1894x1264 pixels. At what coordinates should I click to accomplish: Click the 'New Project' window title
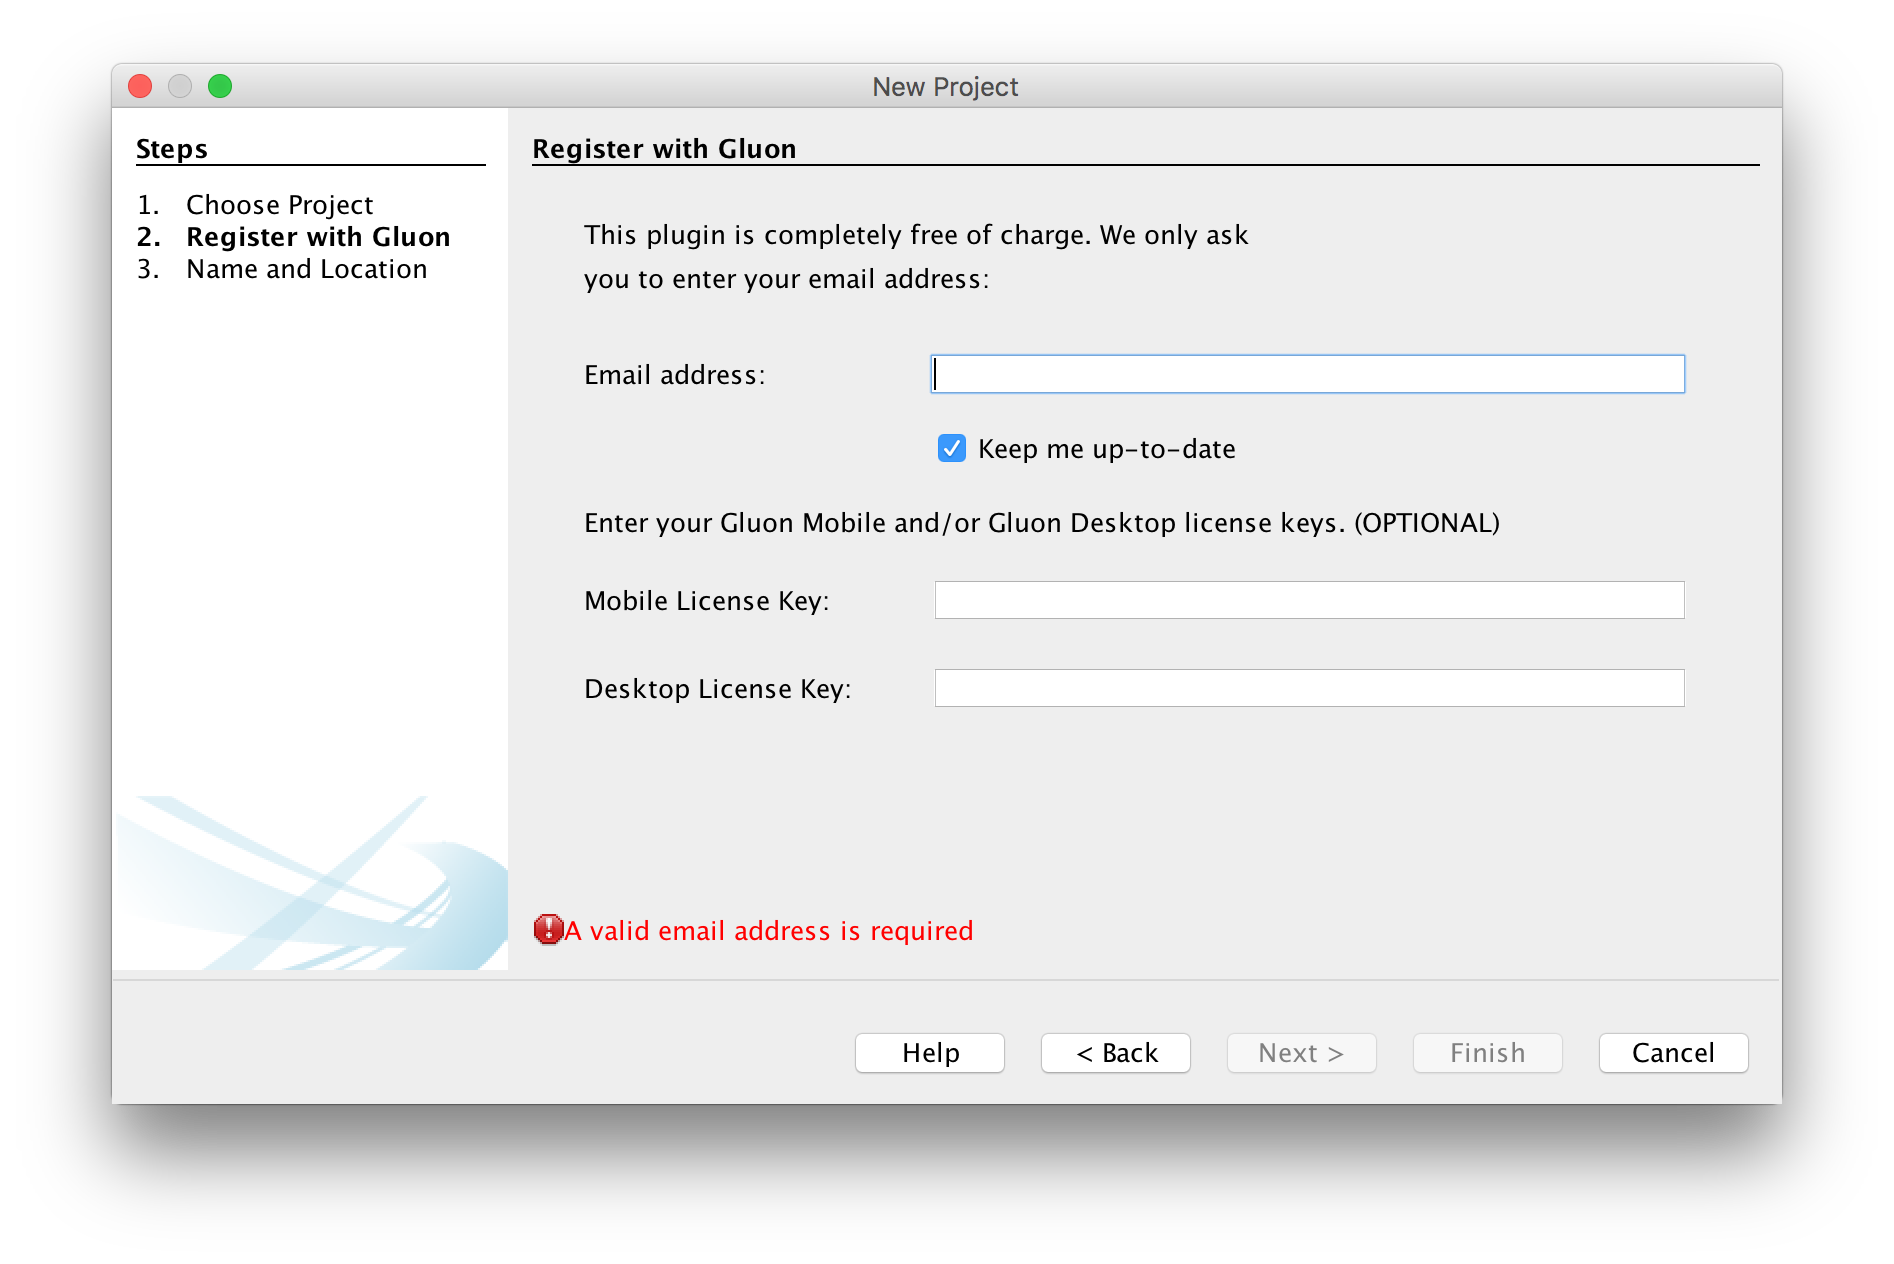click(x=945, y=87)
